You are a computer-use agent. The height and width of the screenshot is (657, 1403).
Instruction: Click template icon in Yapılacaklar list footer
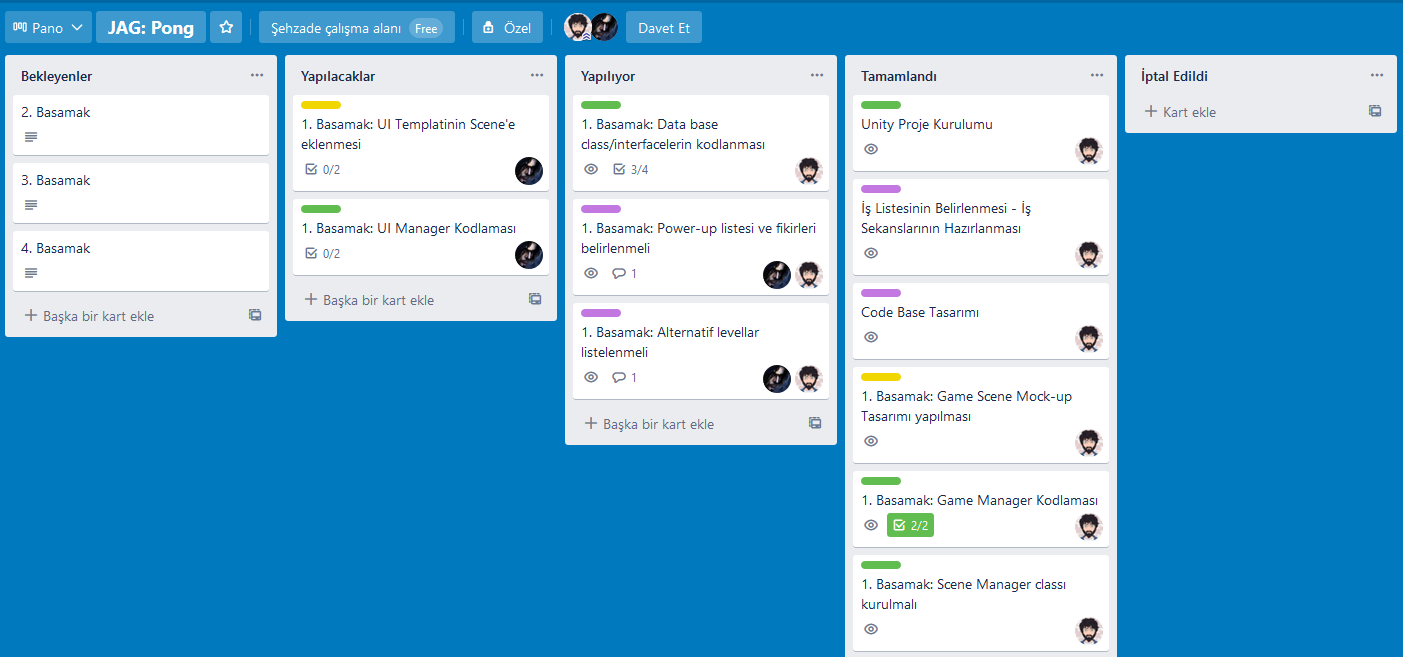[535, 299]
